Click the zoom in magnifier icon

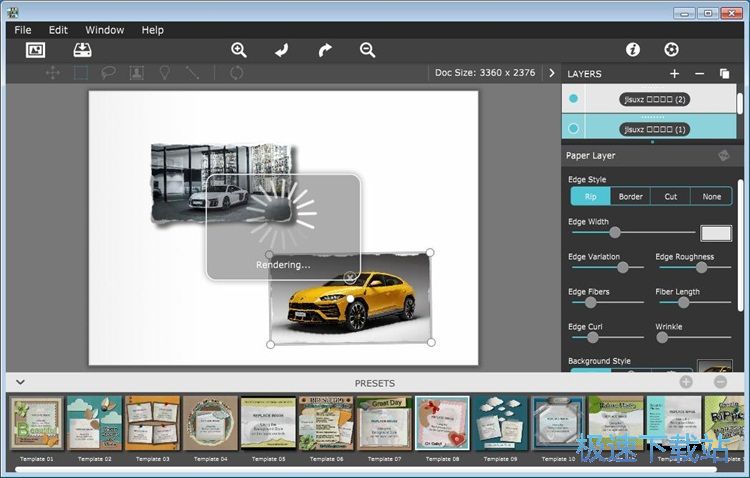(239, 50)
